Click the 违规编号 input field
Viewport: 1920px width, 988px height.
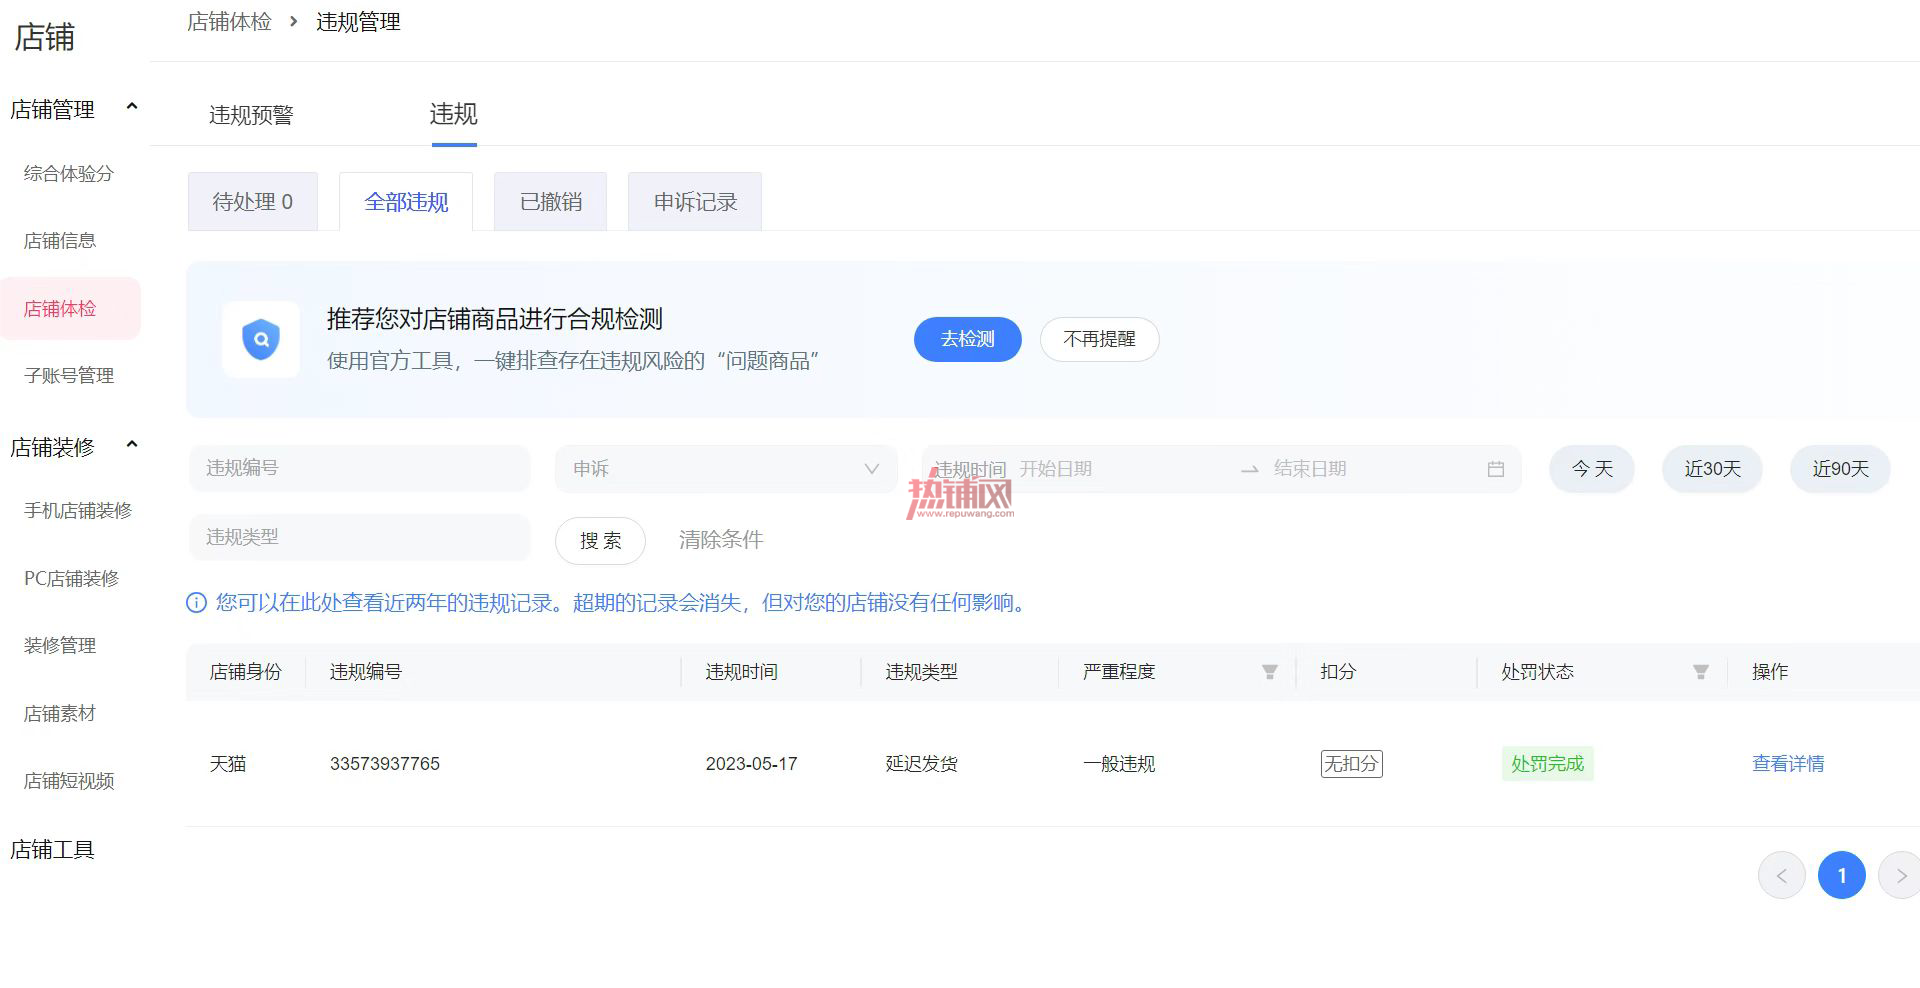360,468
